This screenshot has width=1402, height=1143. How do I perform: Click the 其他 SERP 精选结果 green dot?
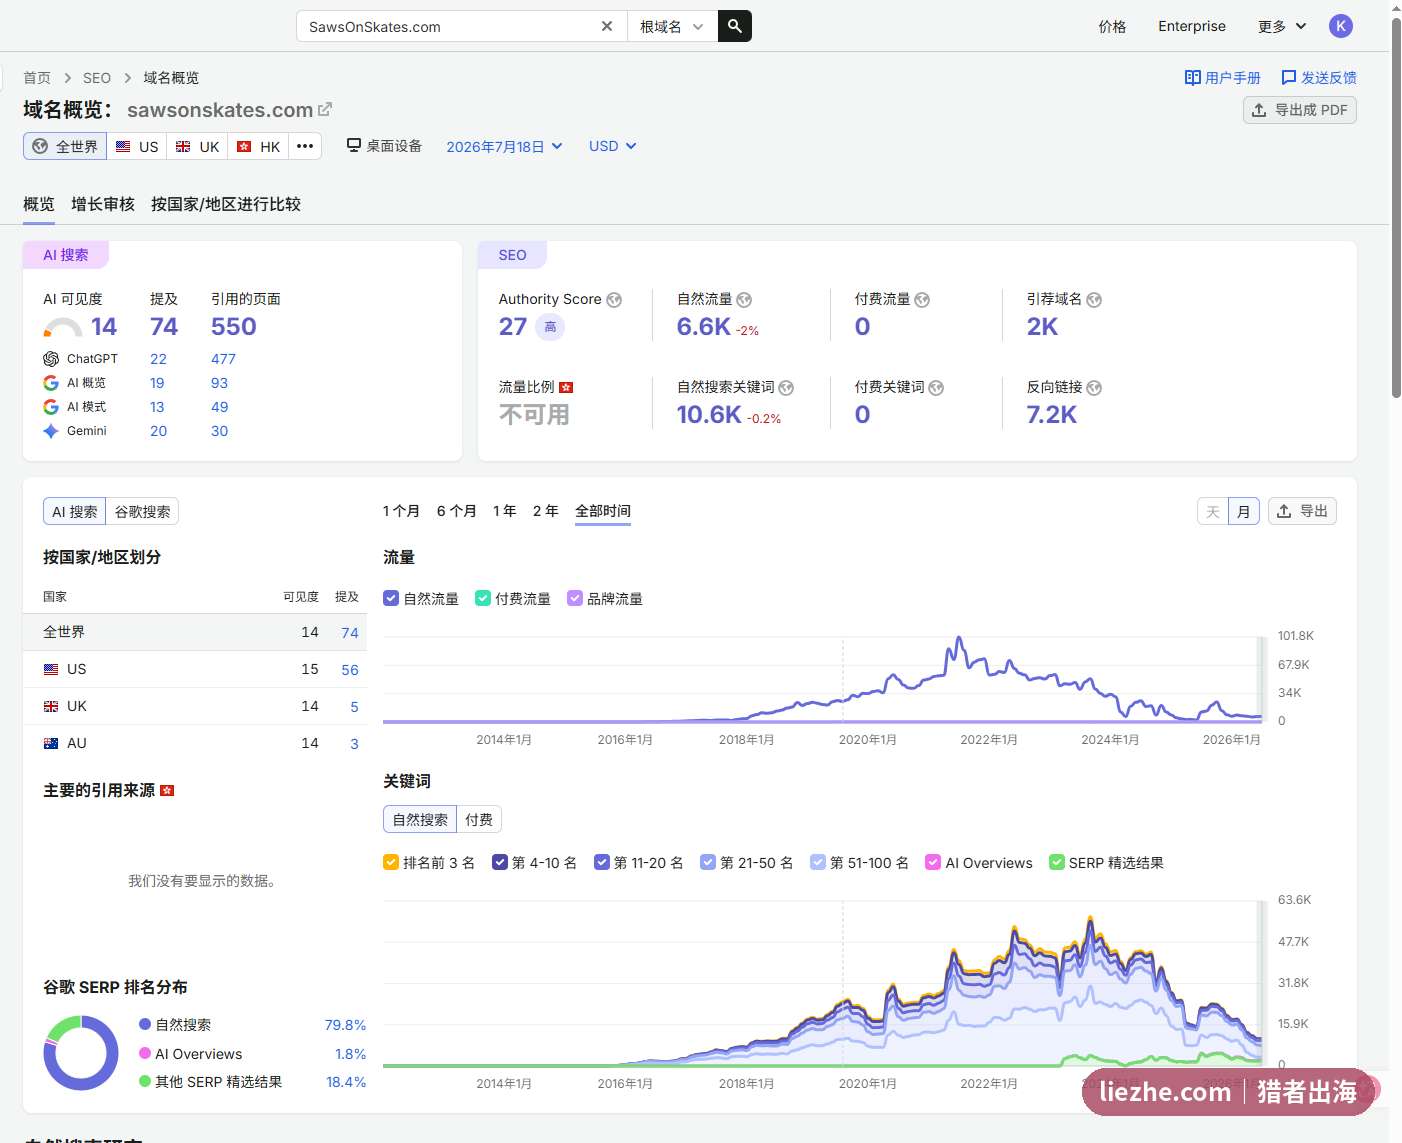(x=145, y=1081)
